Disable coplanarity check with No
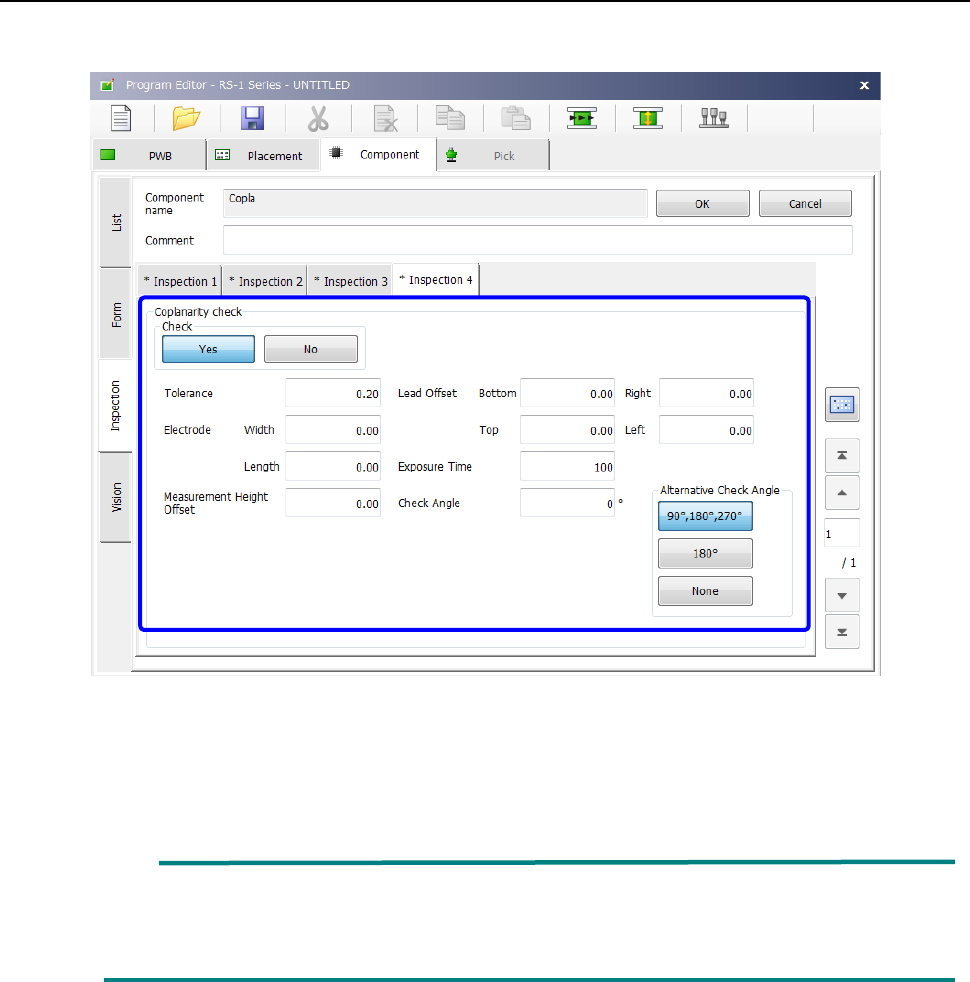Viewport: 970px width, 982px height. [x=311, y=349]
